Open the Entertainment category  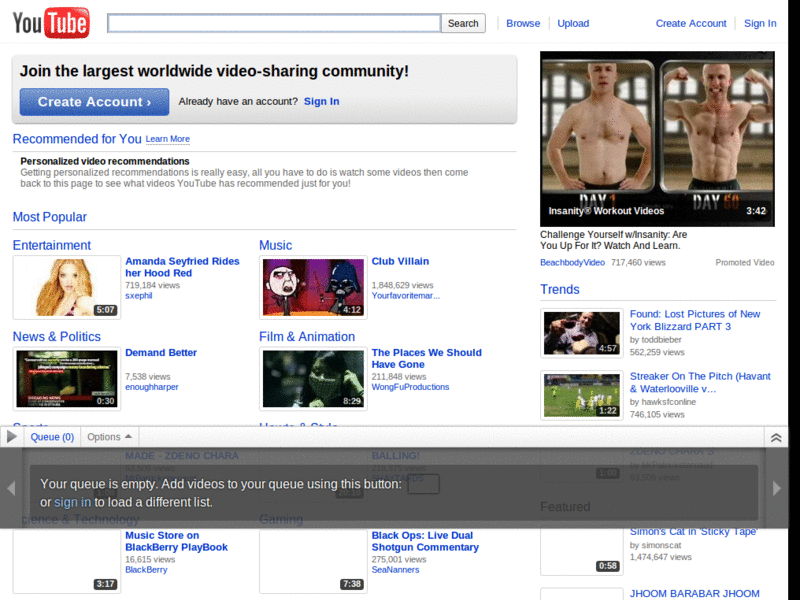pyautogui.click(x=52, y=245)
